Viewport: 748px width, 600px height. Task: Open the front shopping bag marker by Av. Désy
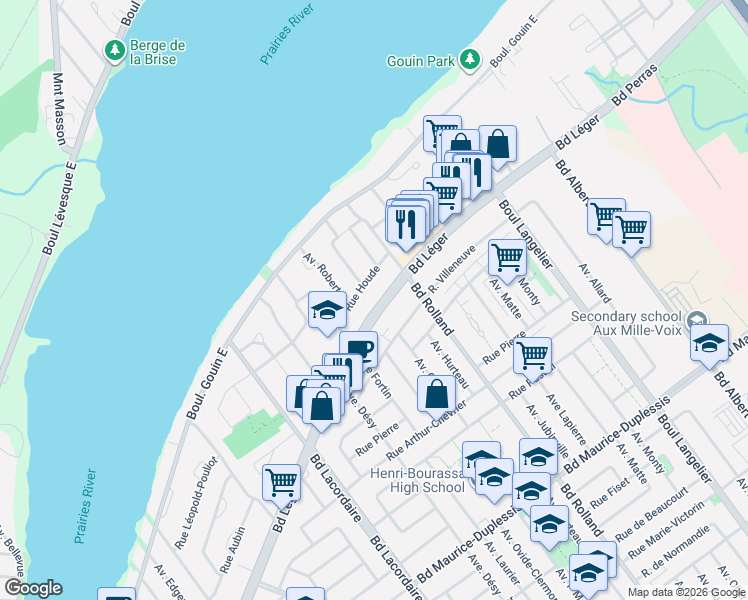coord(322,408)
